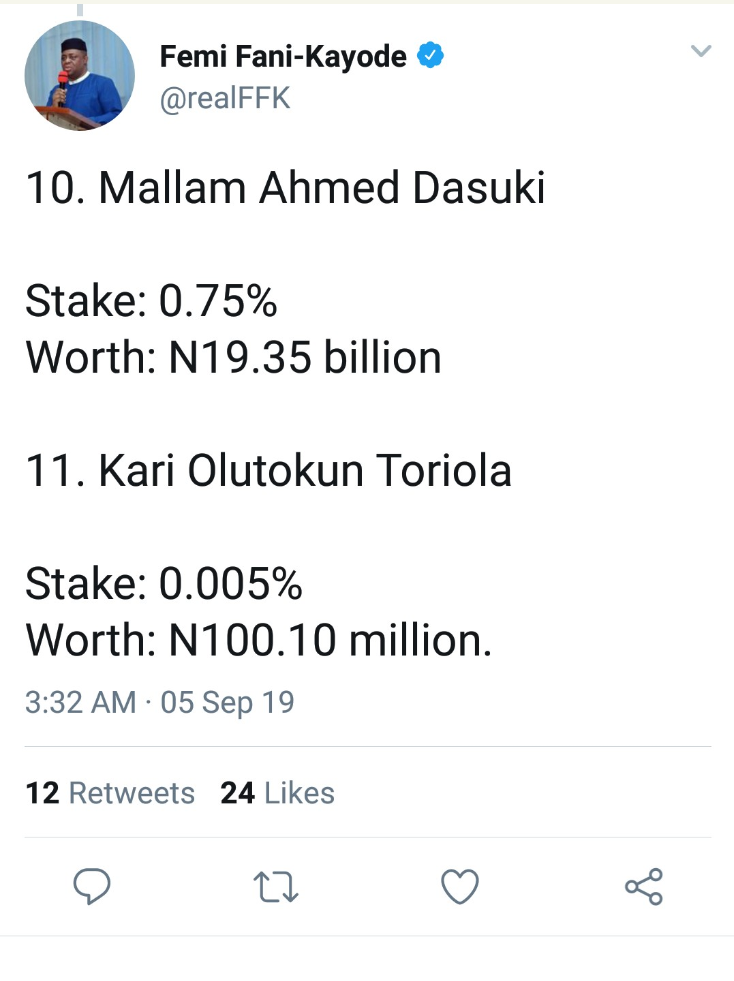Select the '10. Mallam Ahmed Dasuki' line
The height and width of the screenshot is (981, 734).
pyautogui.click(x=285, y=188)
